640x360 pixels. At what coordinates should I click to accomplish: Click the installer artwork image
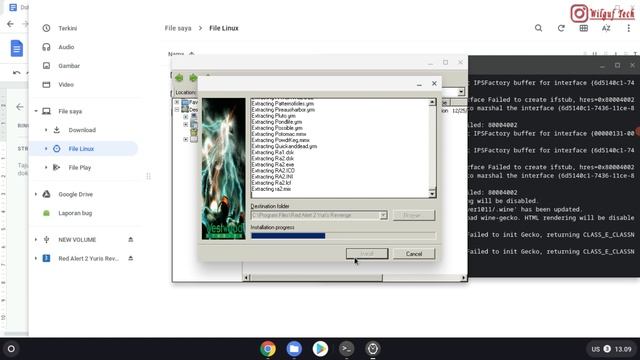click(x=224, y=169)
